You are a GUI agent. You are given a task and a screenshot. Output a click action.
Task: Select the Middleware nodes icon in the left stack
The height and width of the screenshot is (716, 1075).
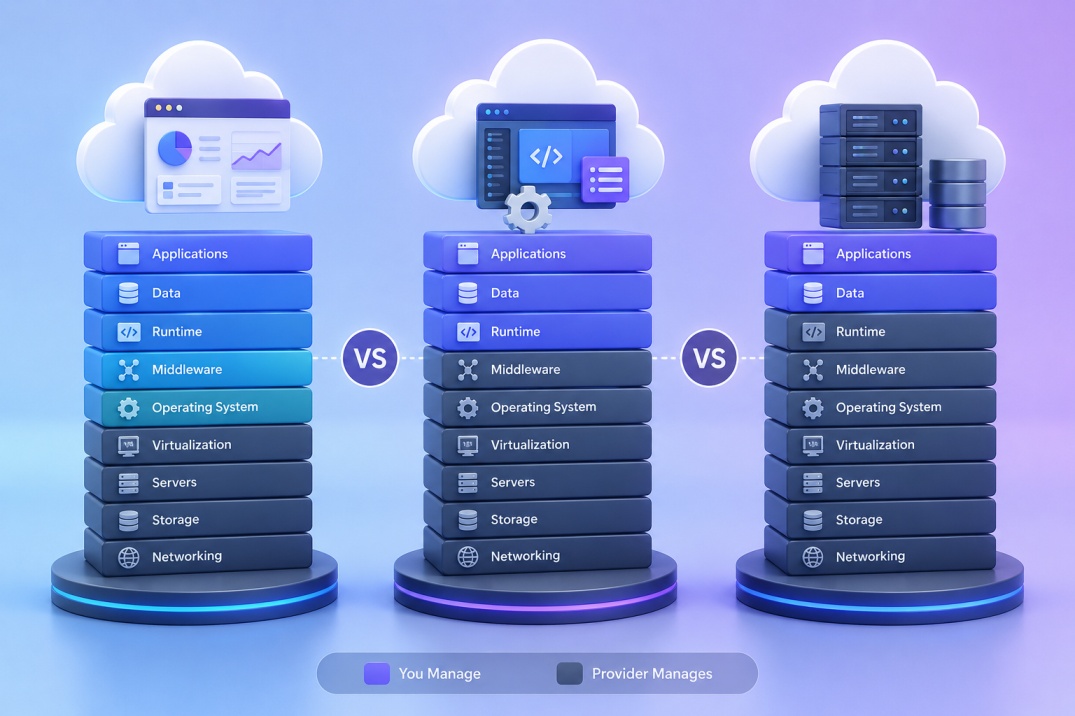coord(128,370)
